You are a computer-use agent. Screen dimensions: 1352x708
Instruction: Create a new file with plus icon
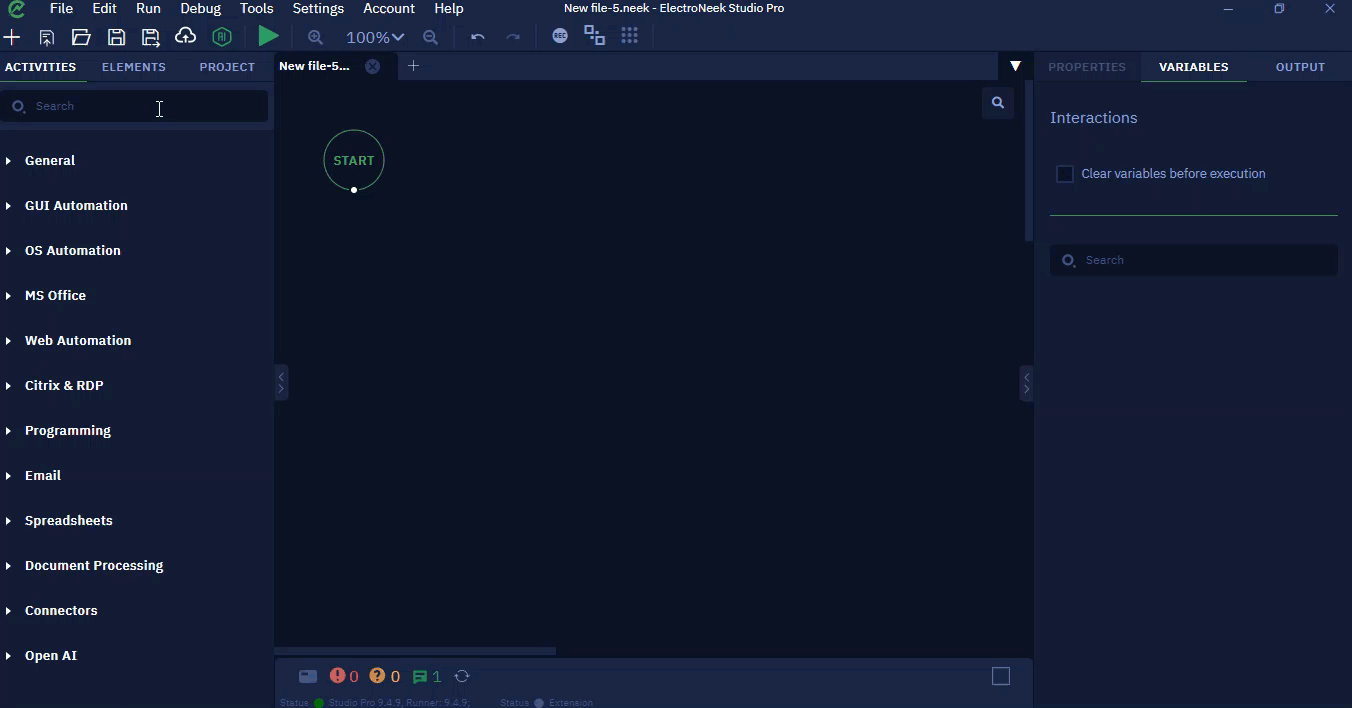pos(12,37)
